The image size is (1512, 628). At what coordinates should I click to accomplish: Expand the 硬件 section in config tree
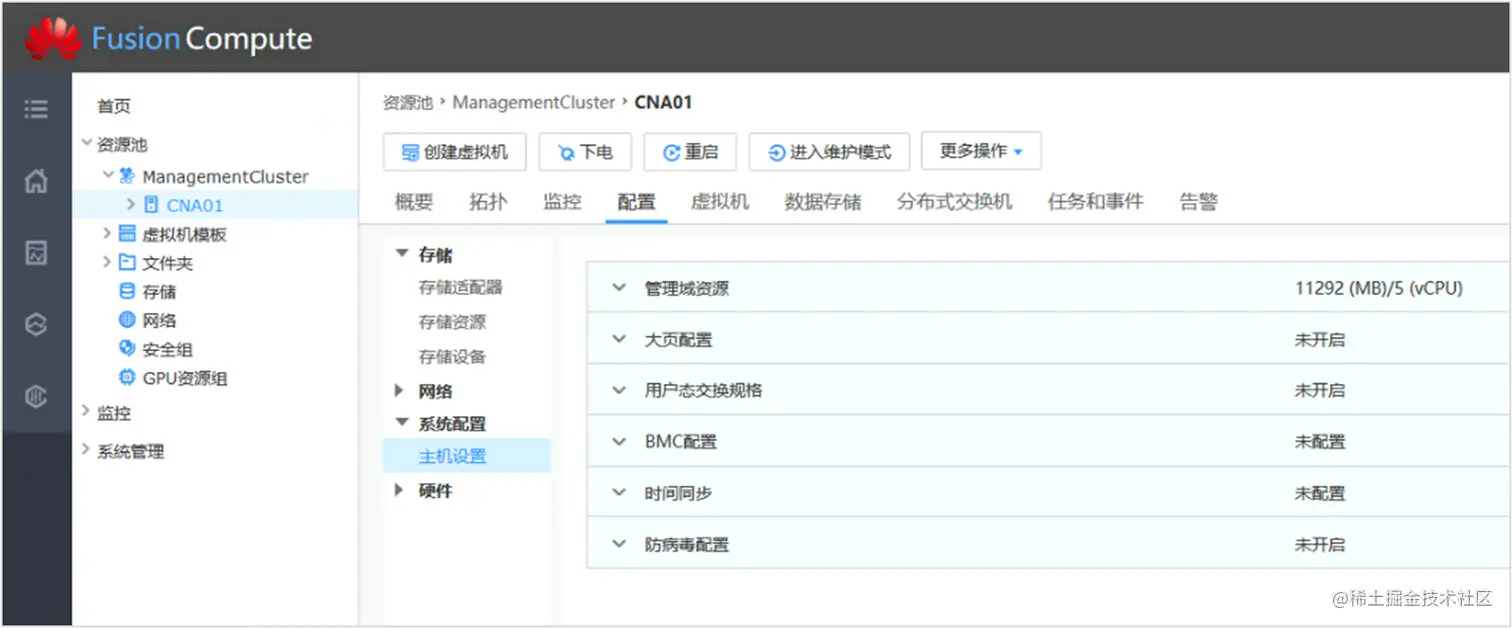coord(399,490)
